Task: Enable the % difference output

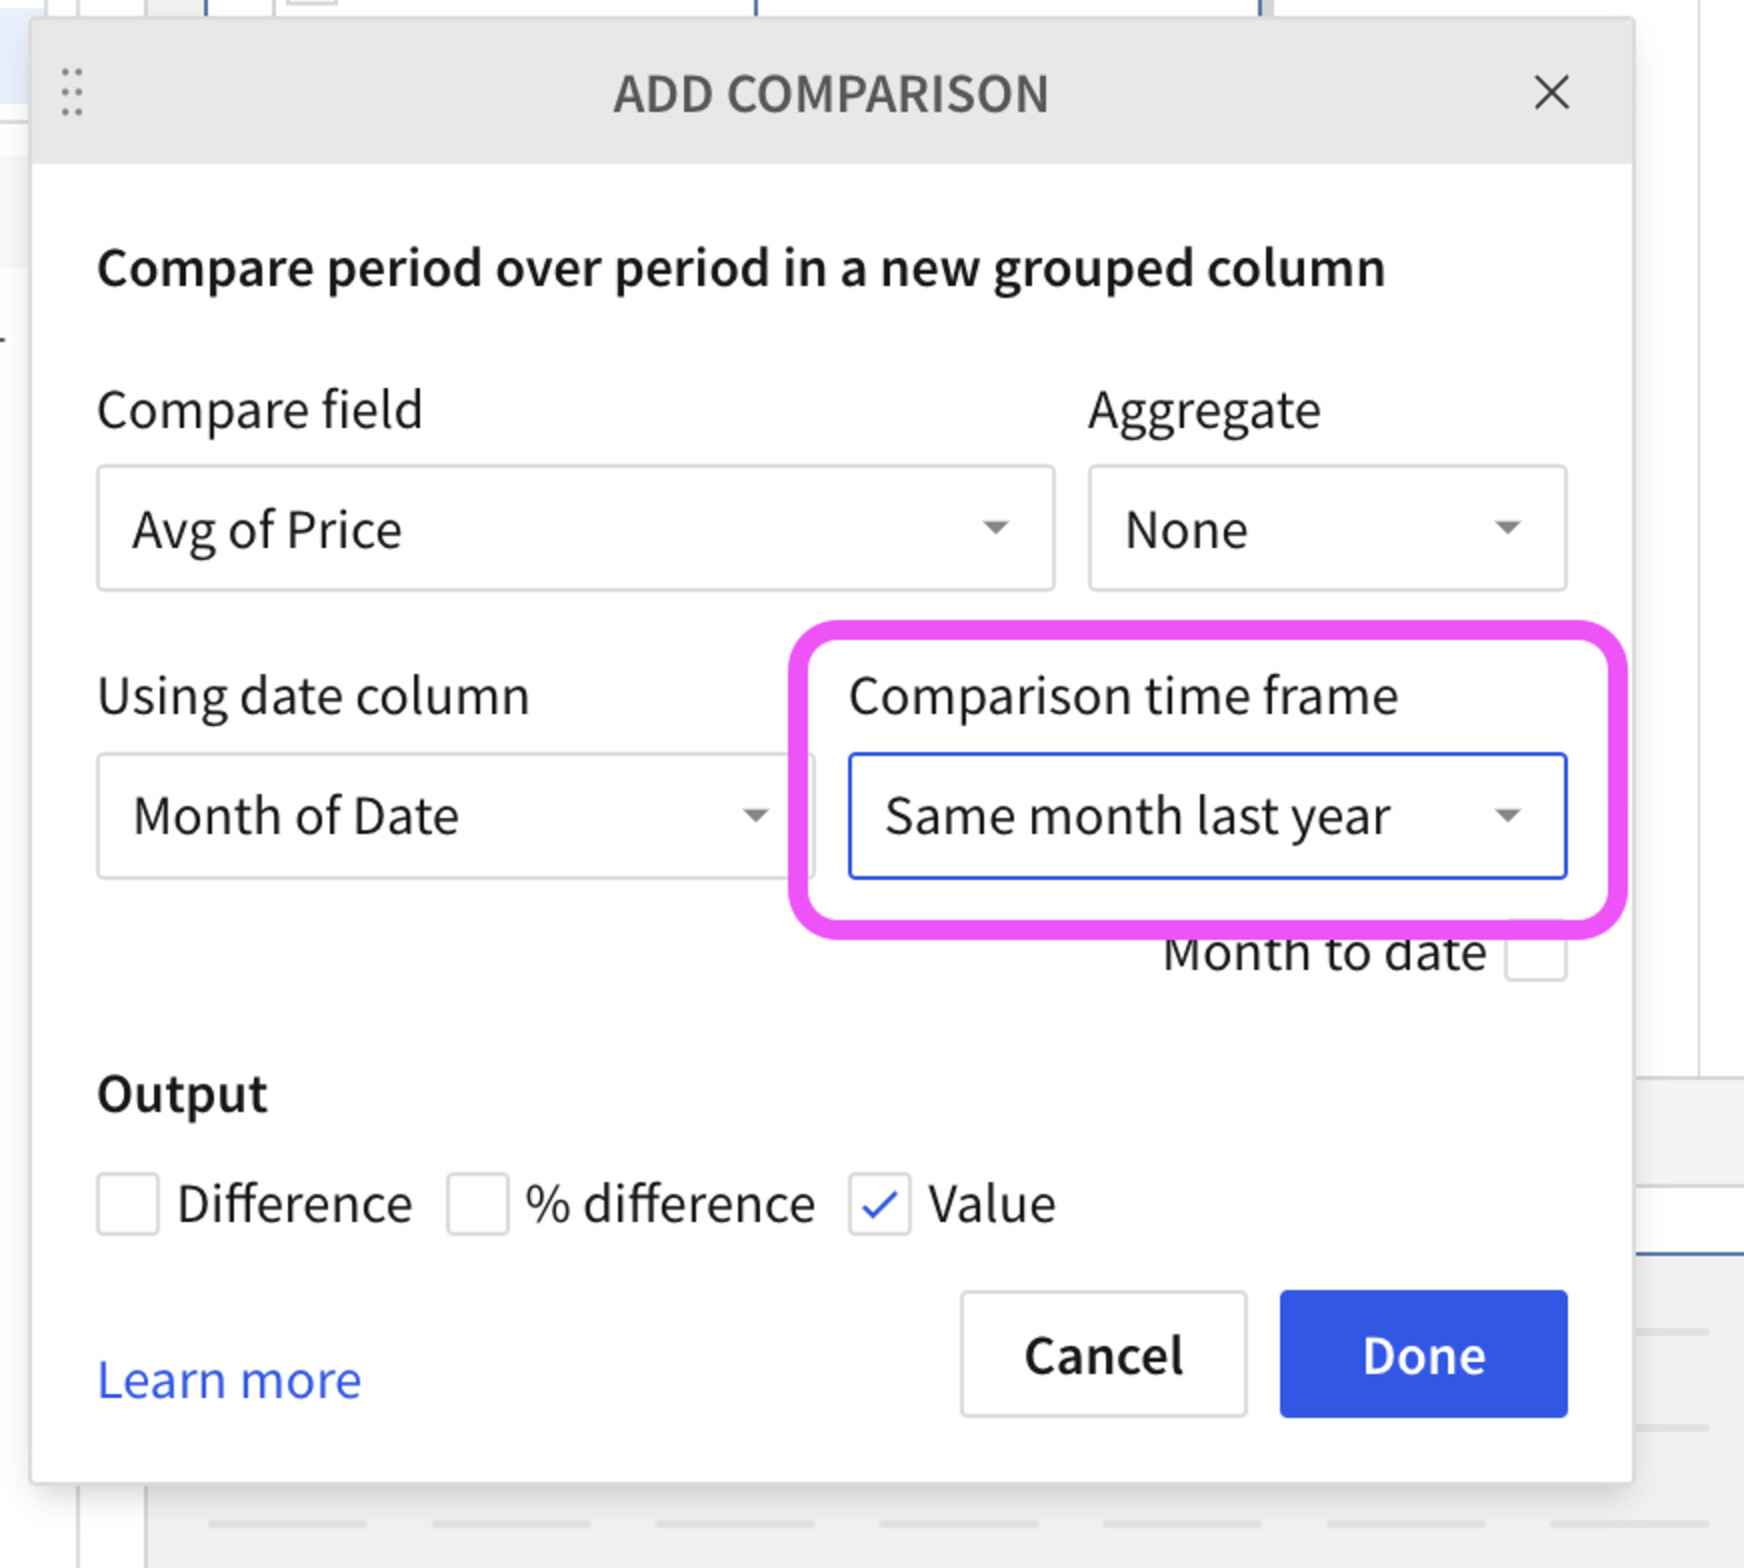Action: [x=478, y=1204]
